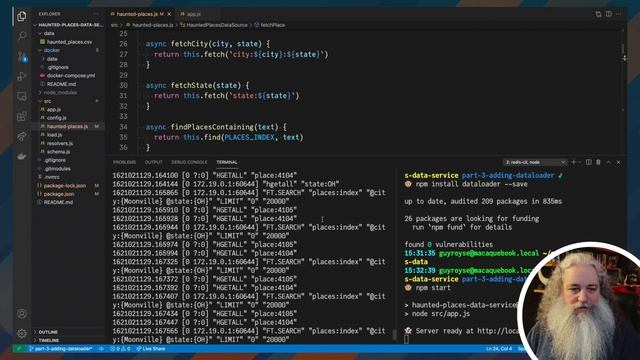Kill terminal with the trash icon

click(598, 162)
